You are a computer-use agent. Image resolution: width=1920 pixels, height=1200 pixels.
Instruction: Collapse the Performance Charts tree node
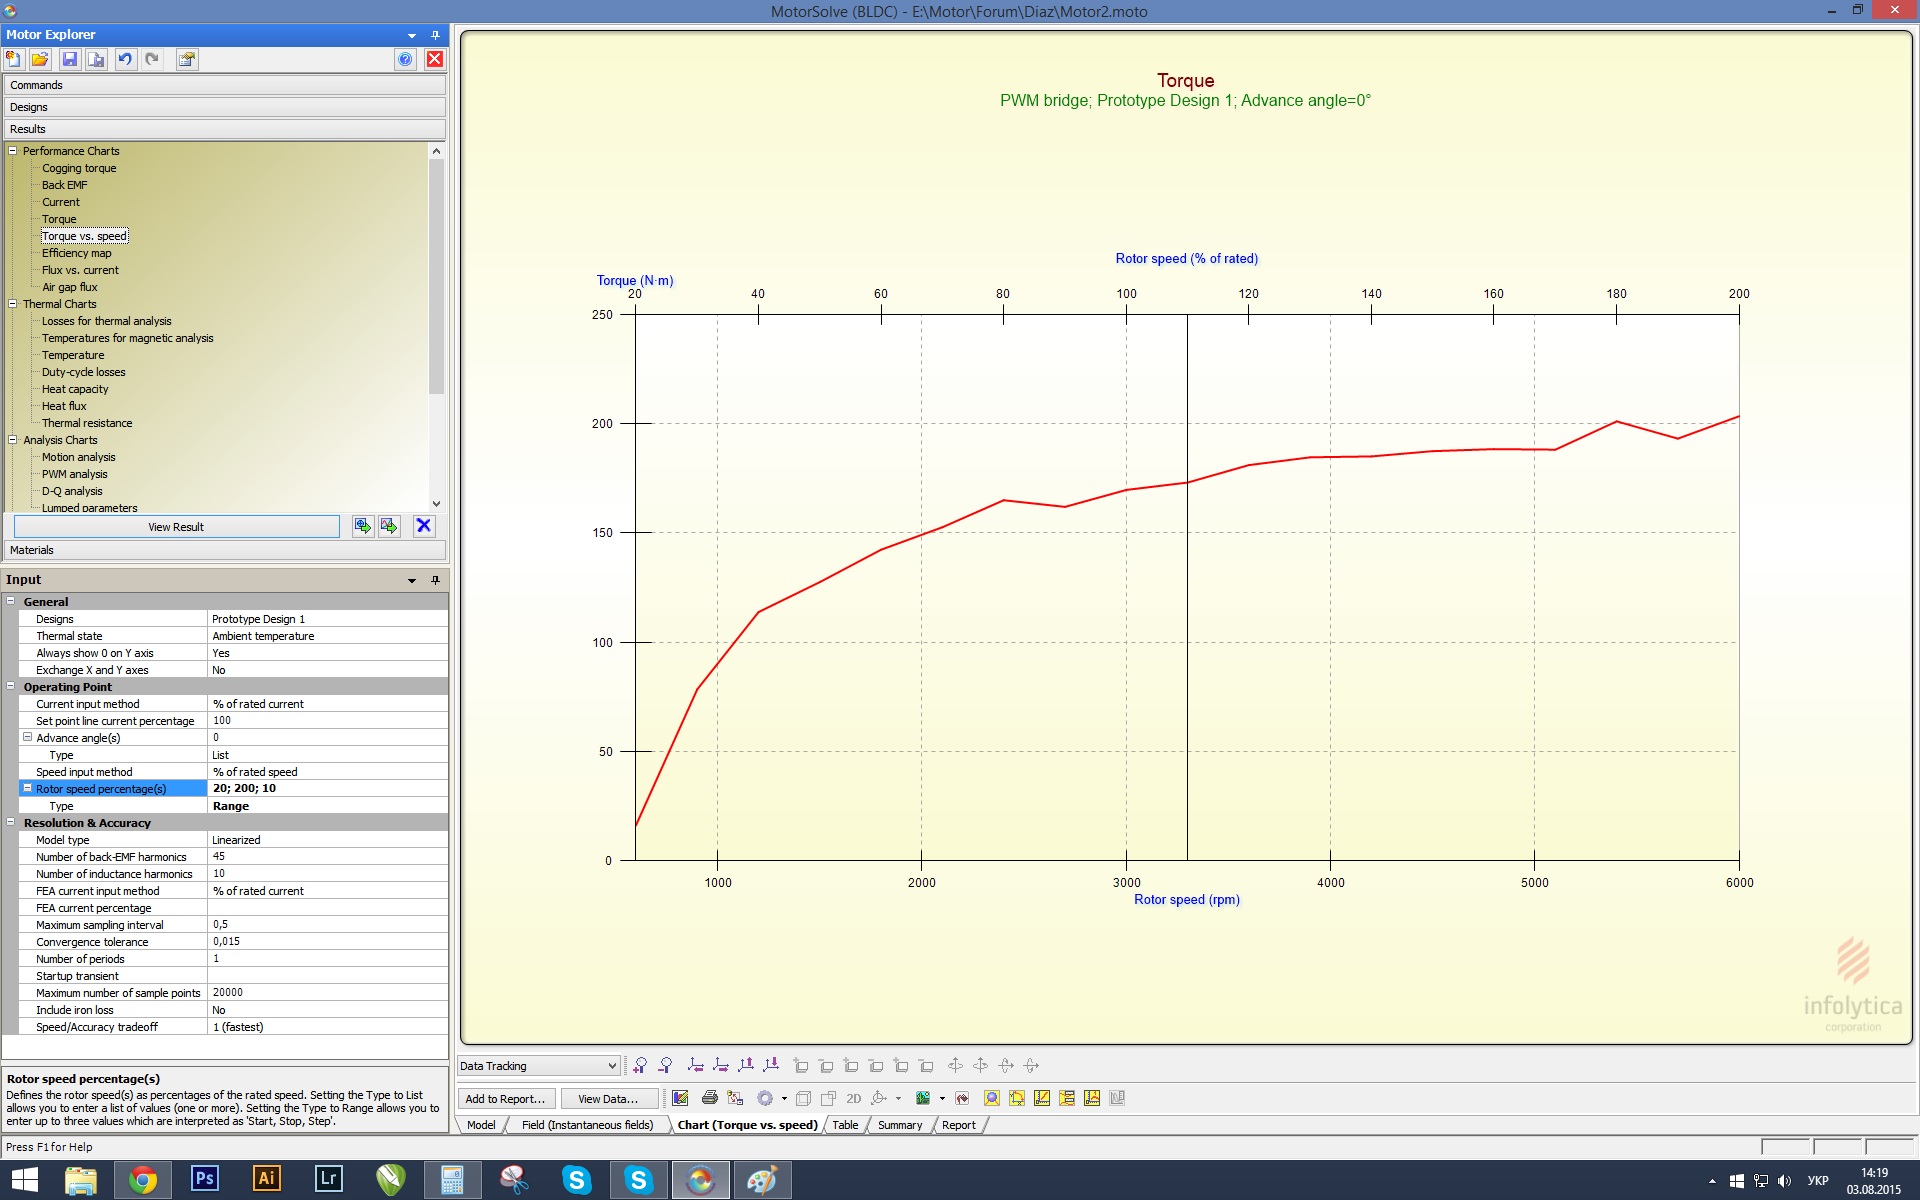(x=13, y=151)
